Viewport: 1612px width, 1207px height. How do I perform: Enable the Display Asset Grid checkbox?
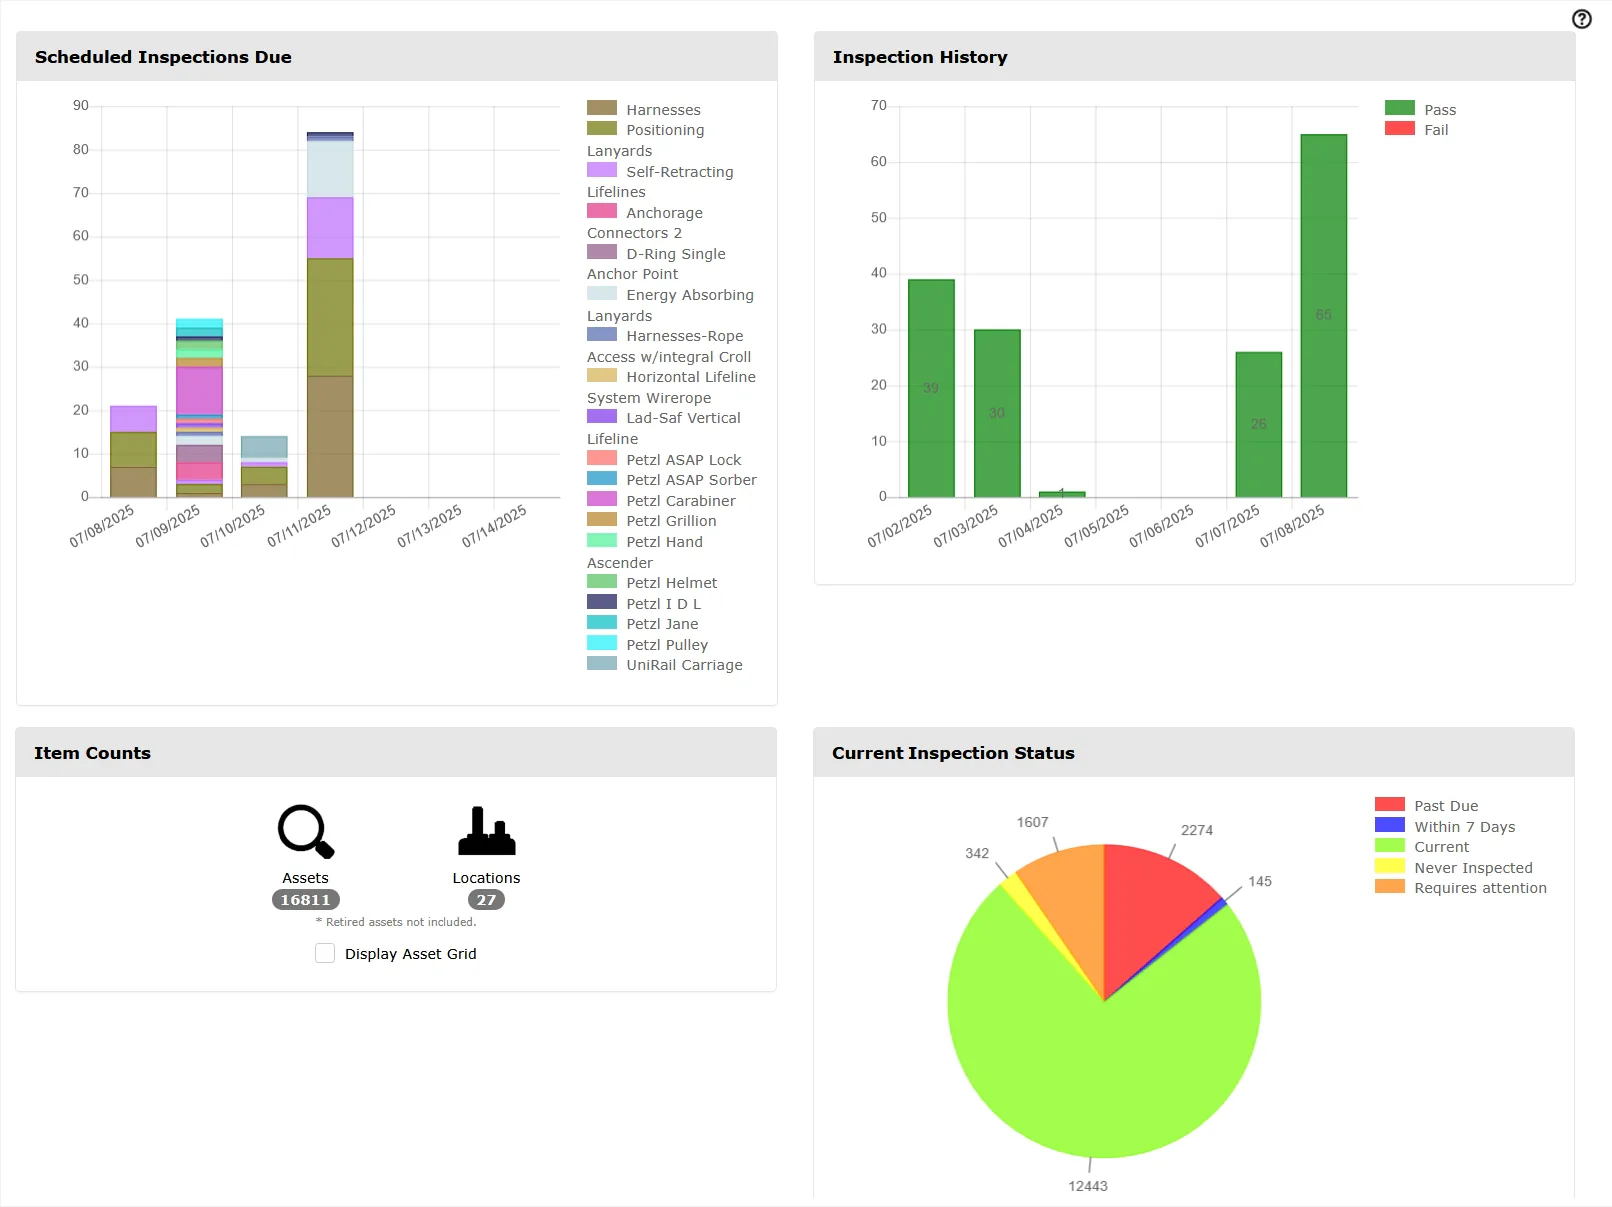click(x=325, y=953)
